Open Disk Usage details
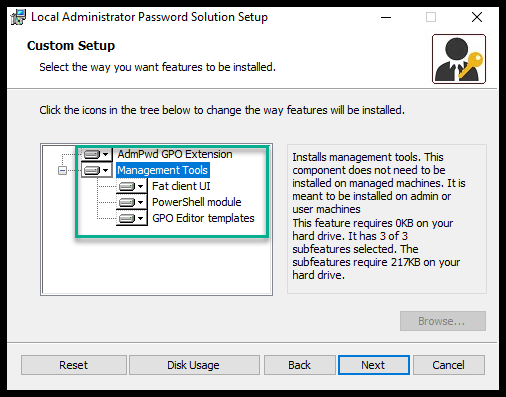This screenshot has height=397, width=506. point(194,365)
